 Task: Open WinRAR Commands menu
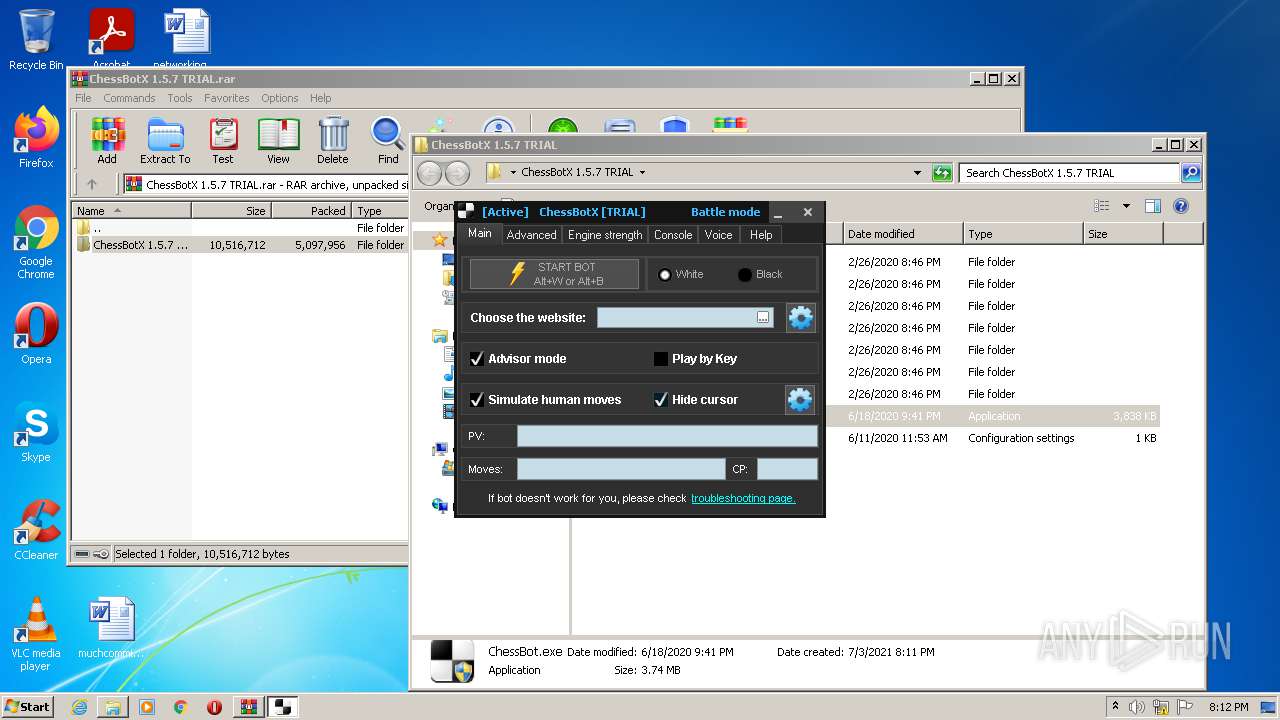pyautogui.click(x=129, y=98)
